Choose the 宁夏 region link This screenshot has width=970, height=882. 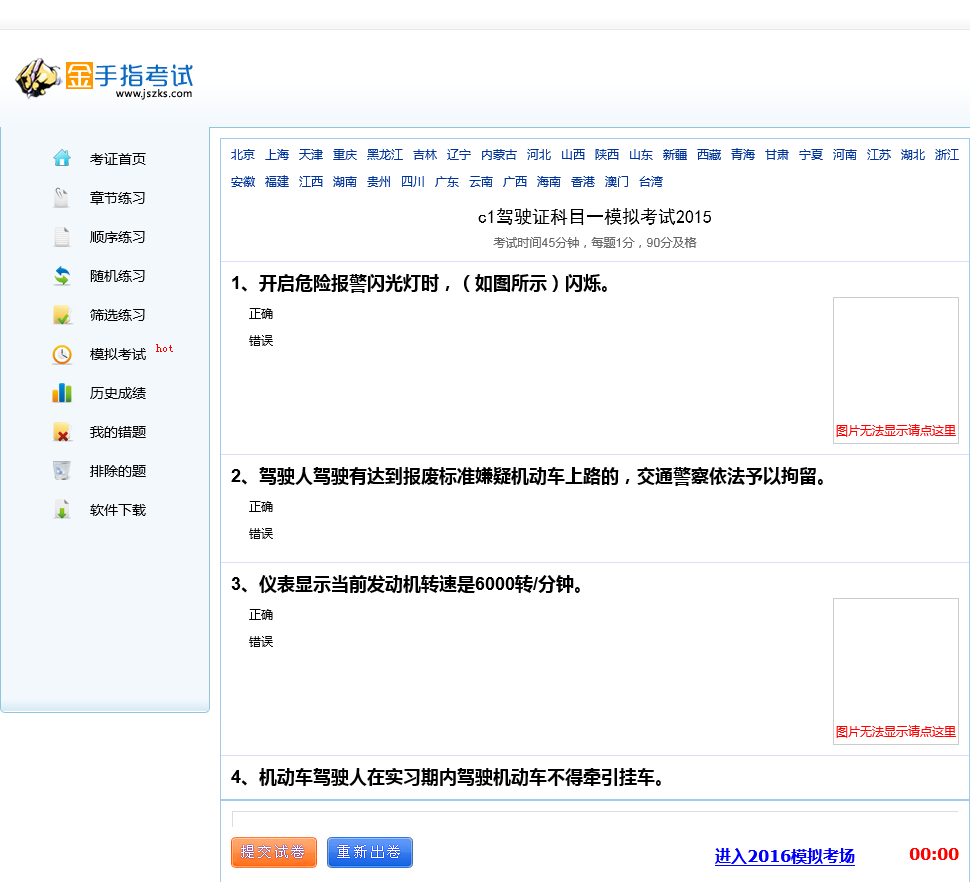click(811, 155)
